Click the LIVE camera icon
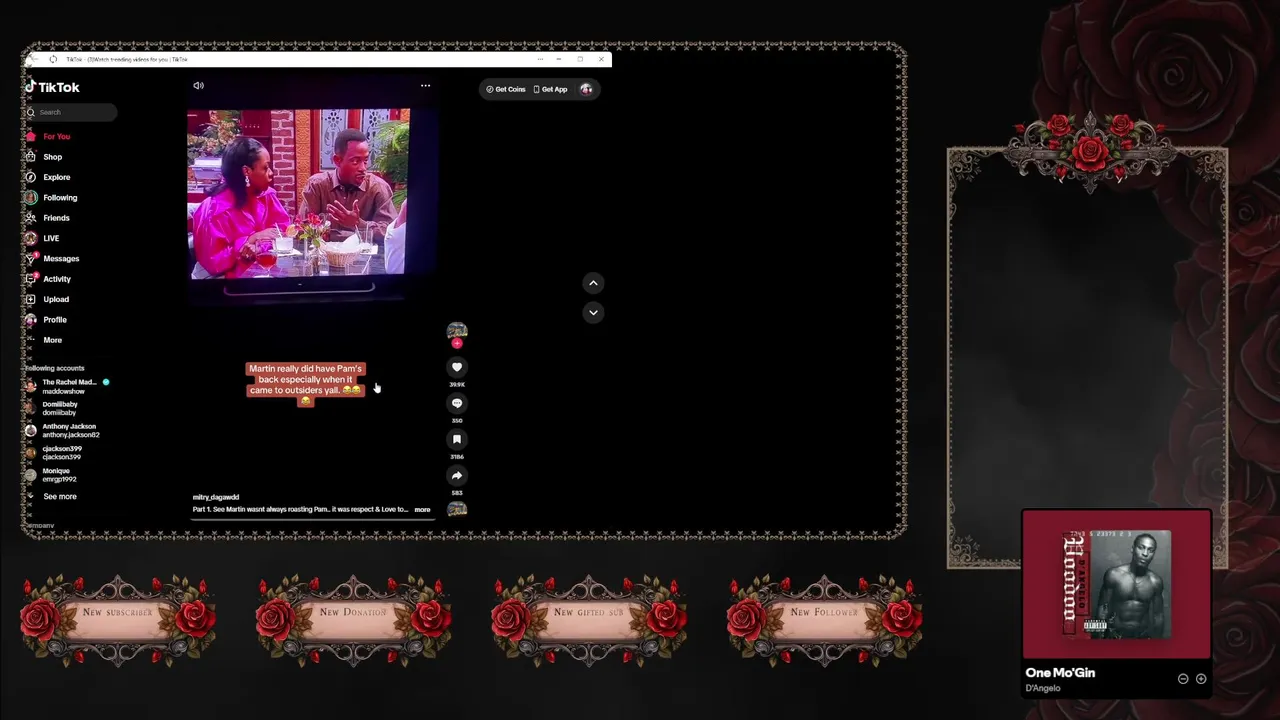The image size is (1280, 720). (31, 238)
